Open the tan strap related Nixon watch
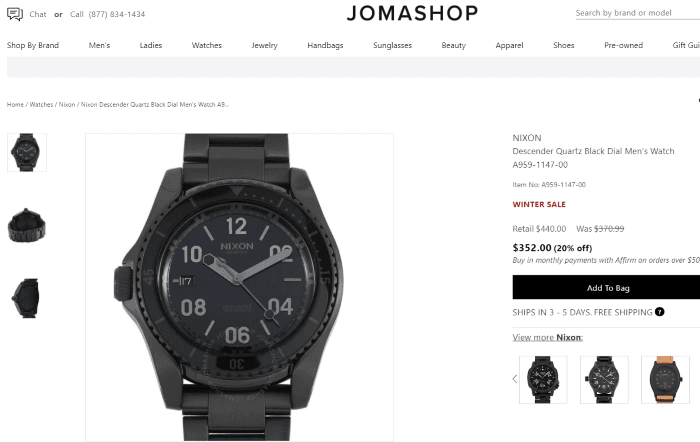Viewport: 700px width, 442px height. tap(665, 380)
